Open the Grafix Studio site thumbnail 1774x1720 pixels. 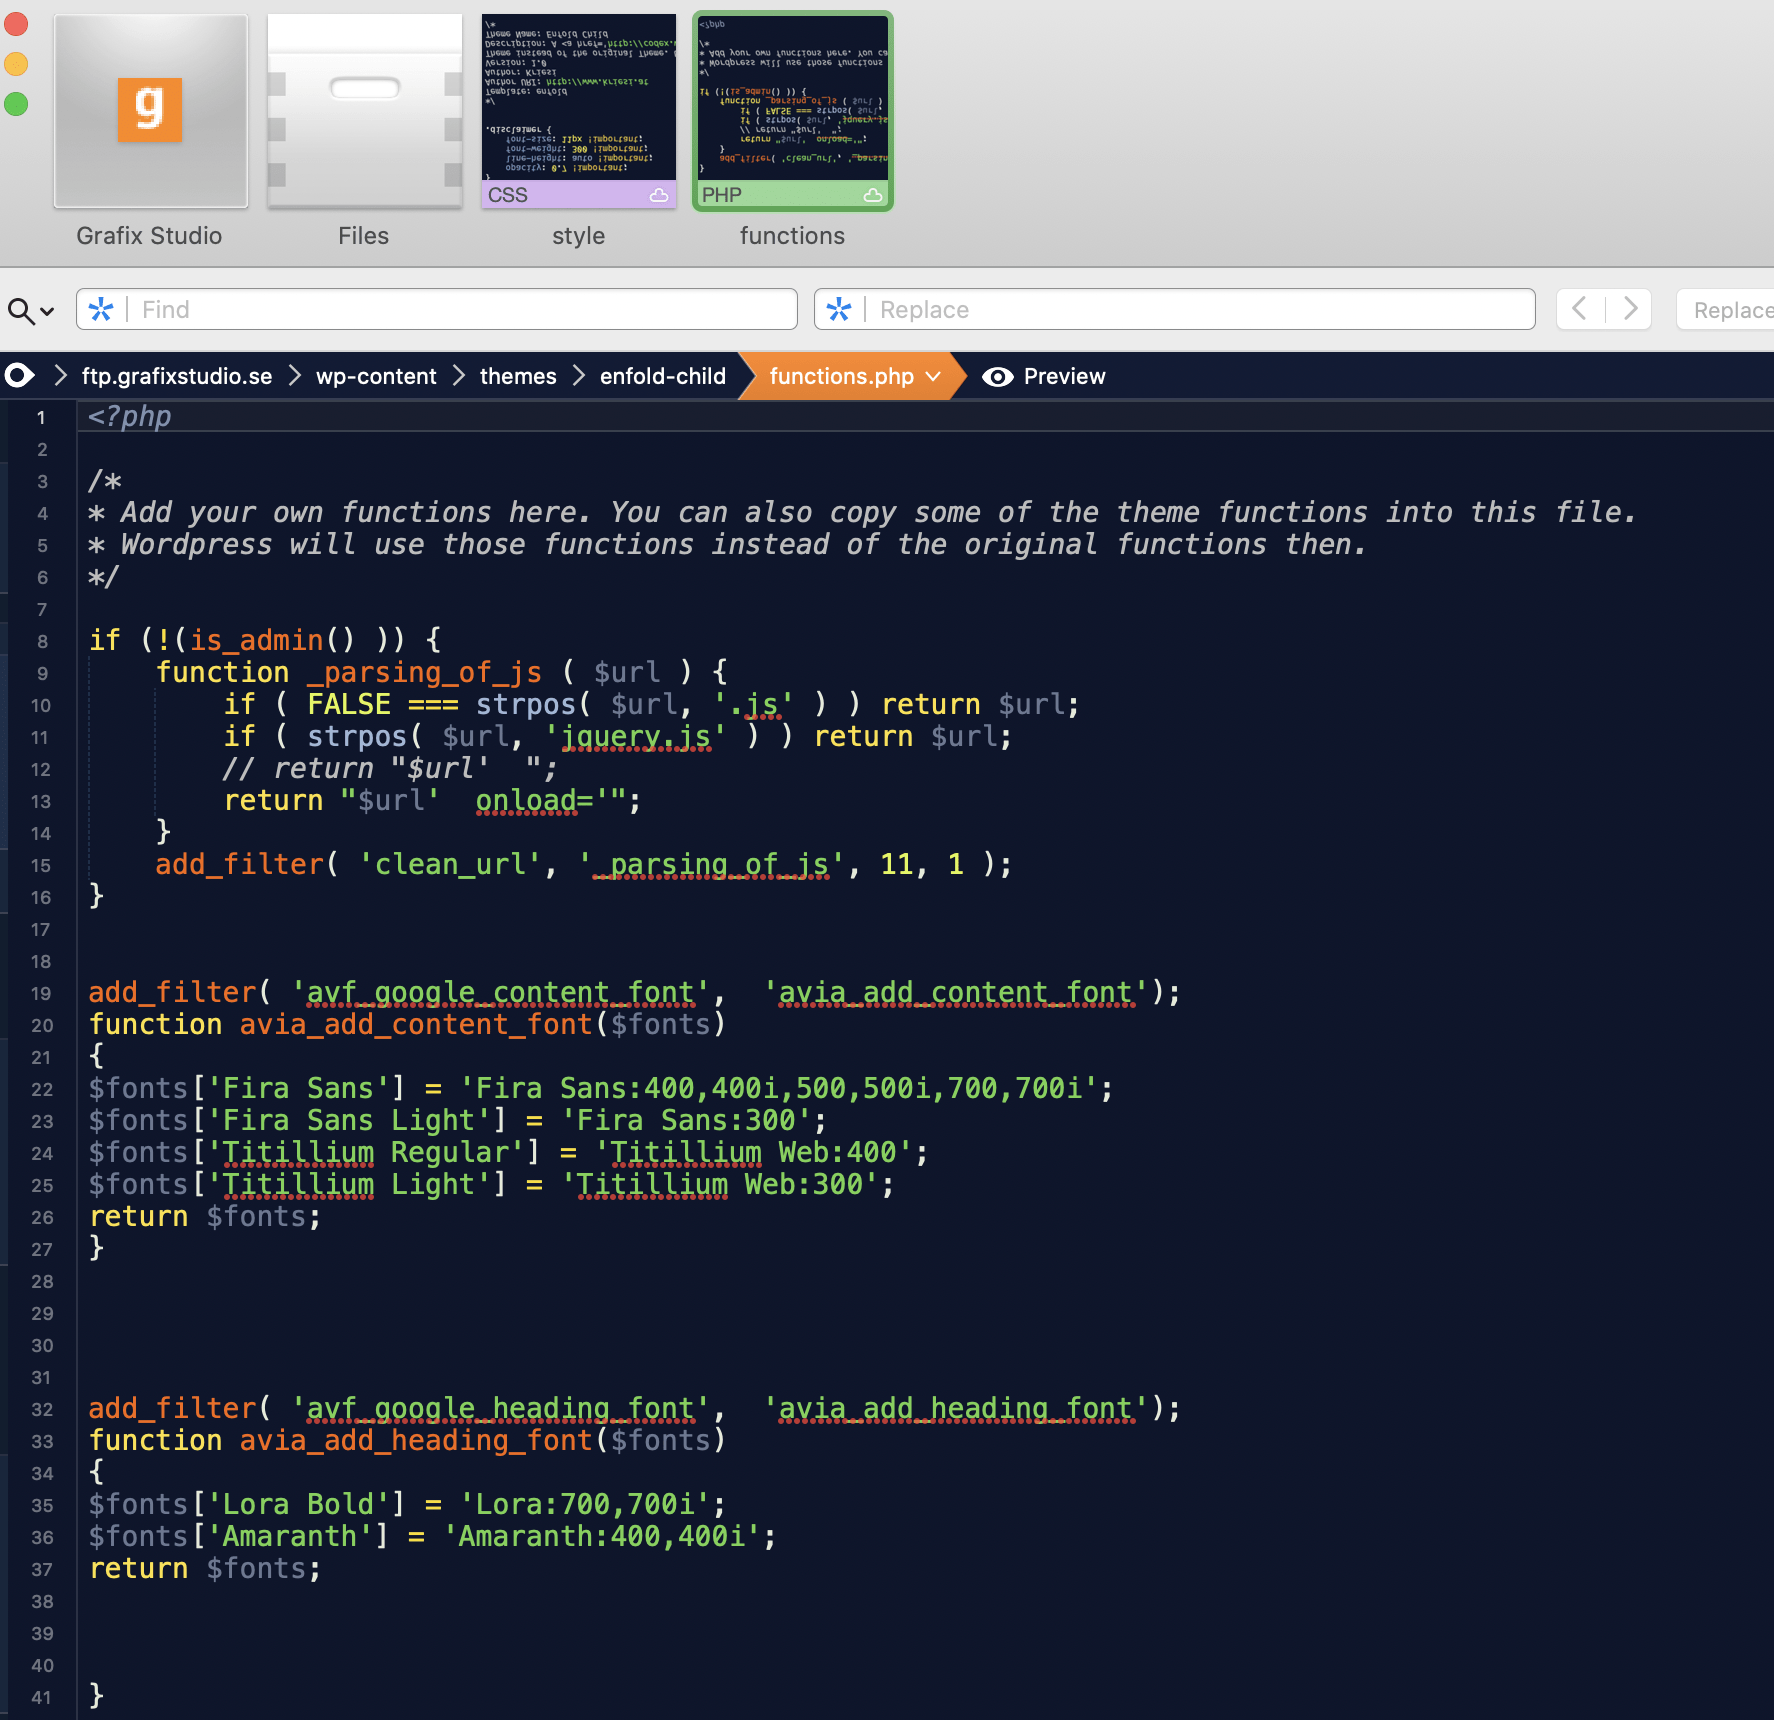point(150,111)
